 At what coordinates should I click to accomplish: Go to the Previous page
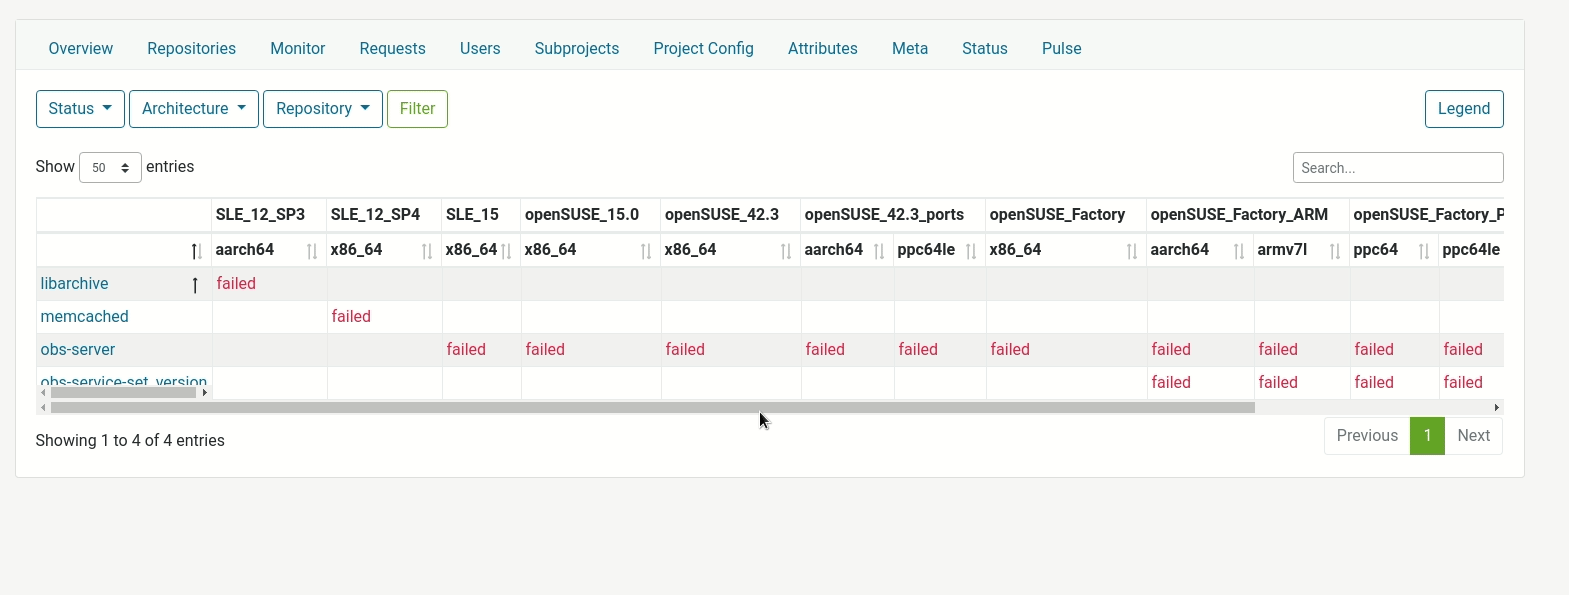1367,436
